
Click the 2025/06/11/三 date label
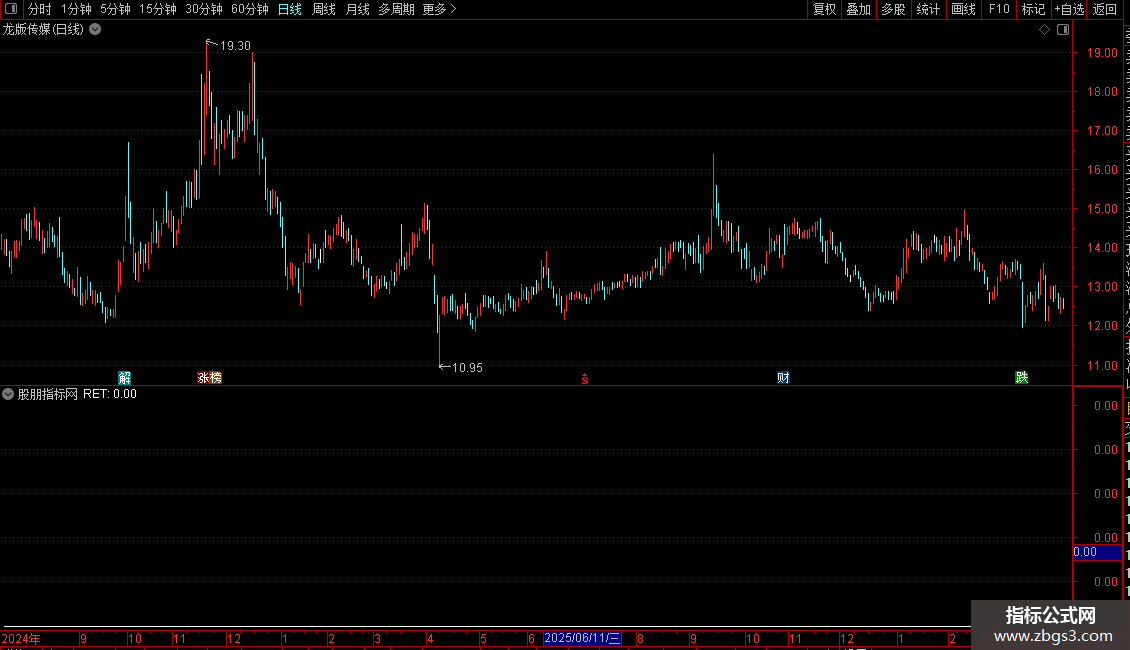pos(582,638)
